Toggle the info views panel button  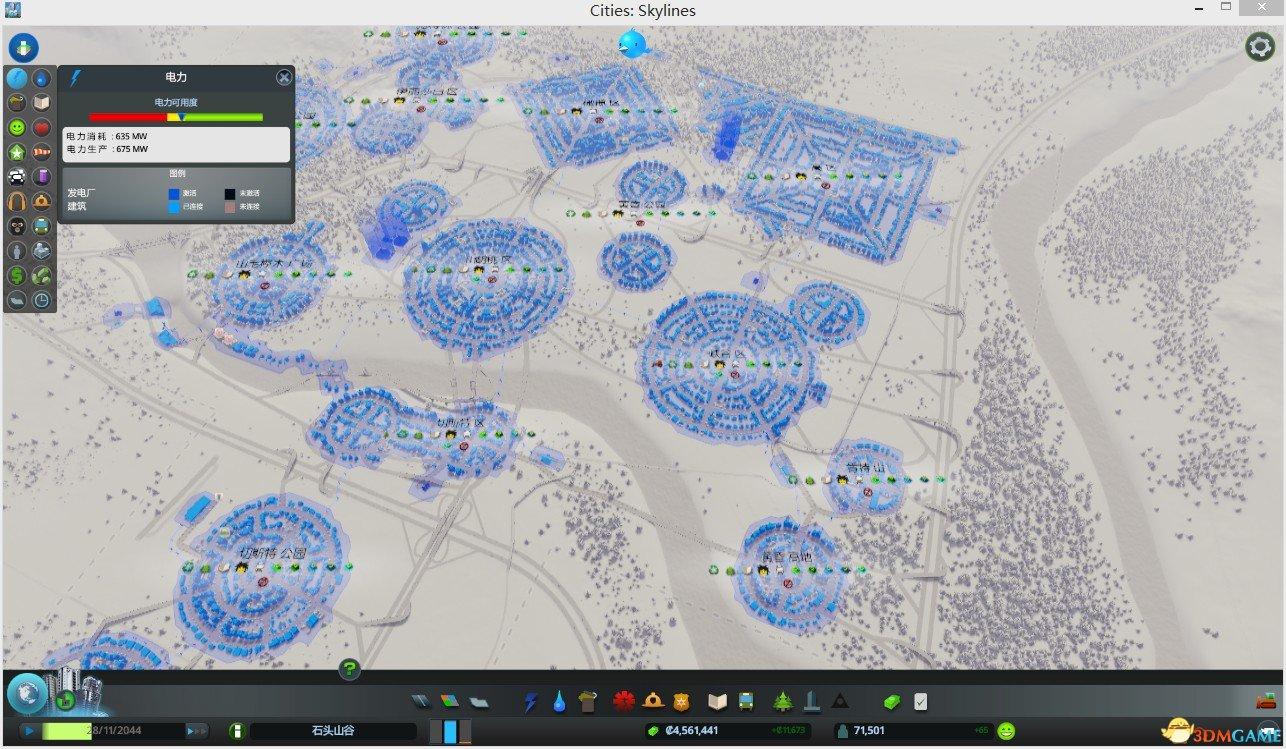tap(23, 47)
